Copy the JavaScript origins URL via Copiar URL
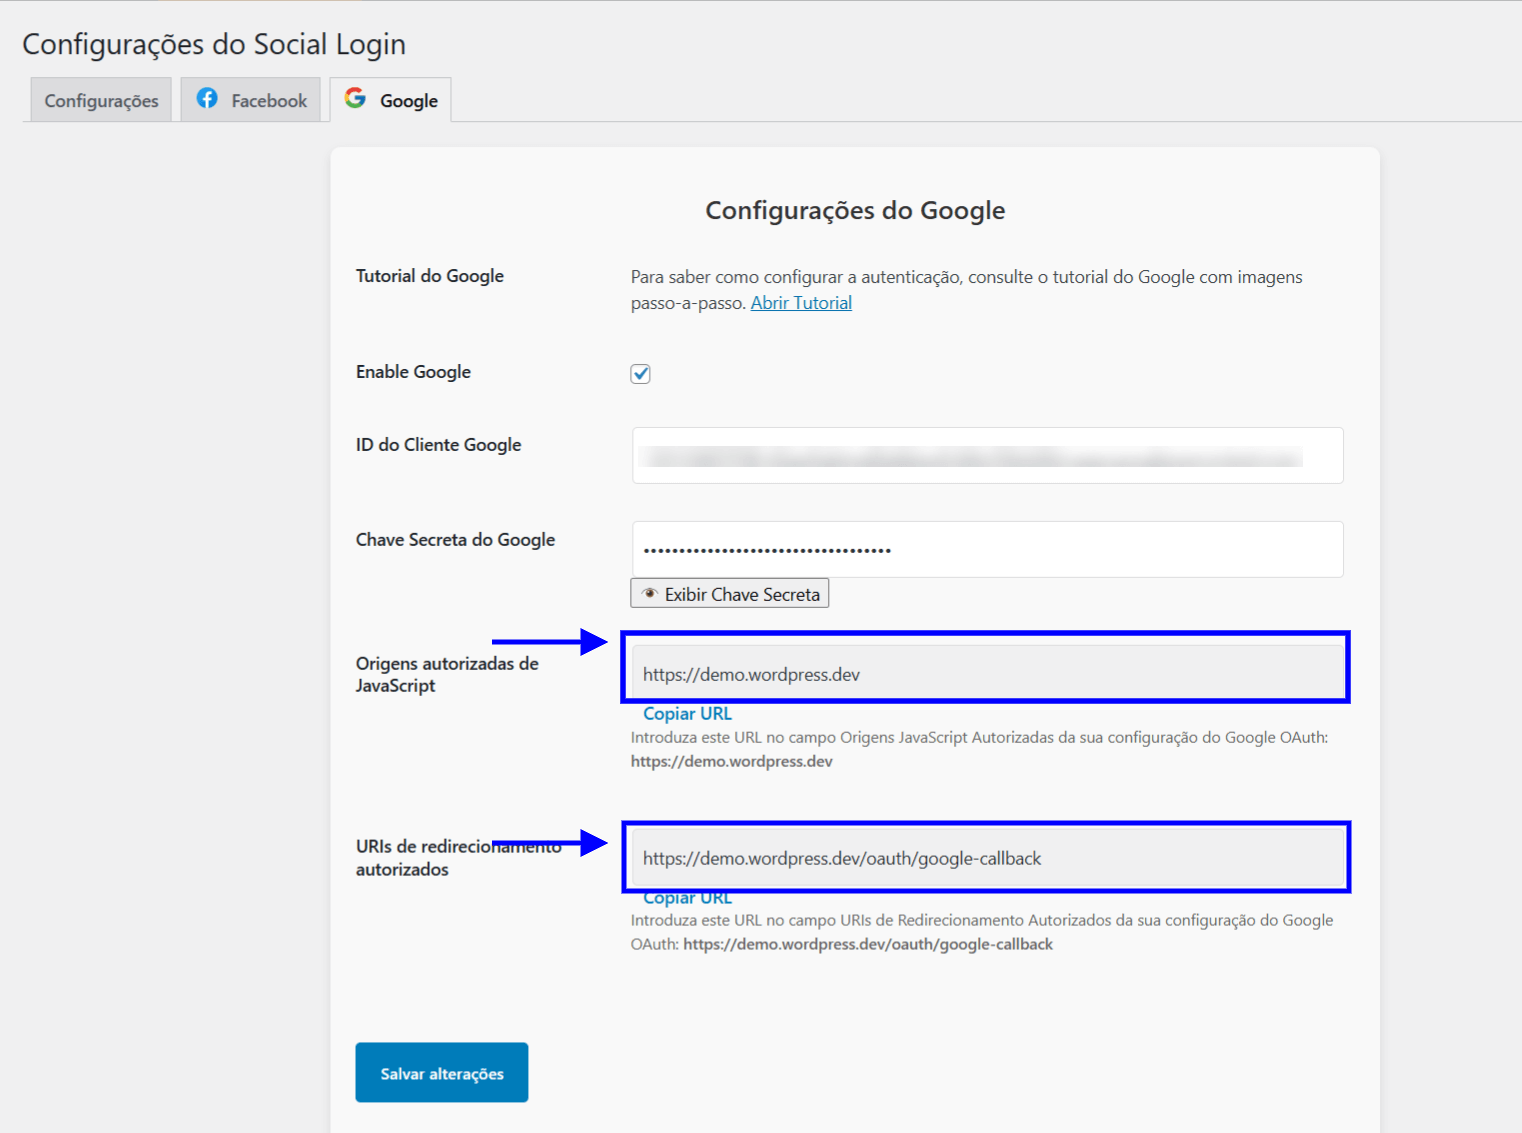Screen dimensions: 1522x1133 click(x=687, y=714)
